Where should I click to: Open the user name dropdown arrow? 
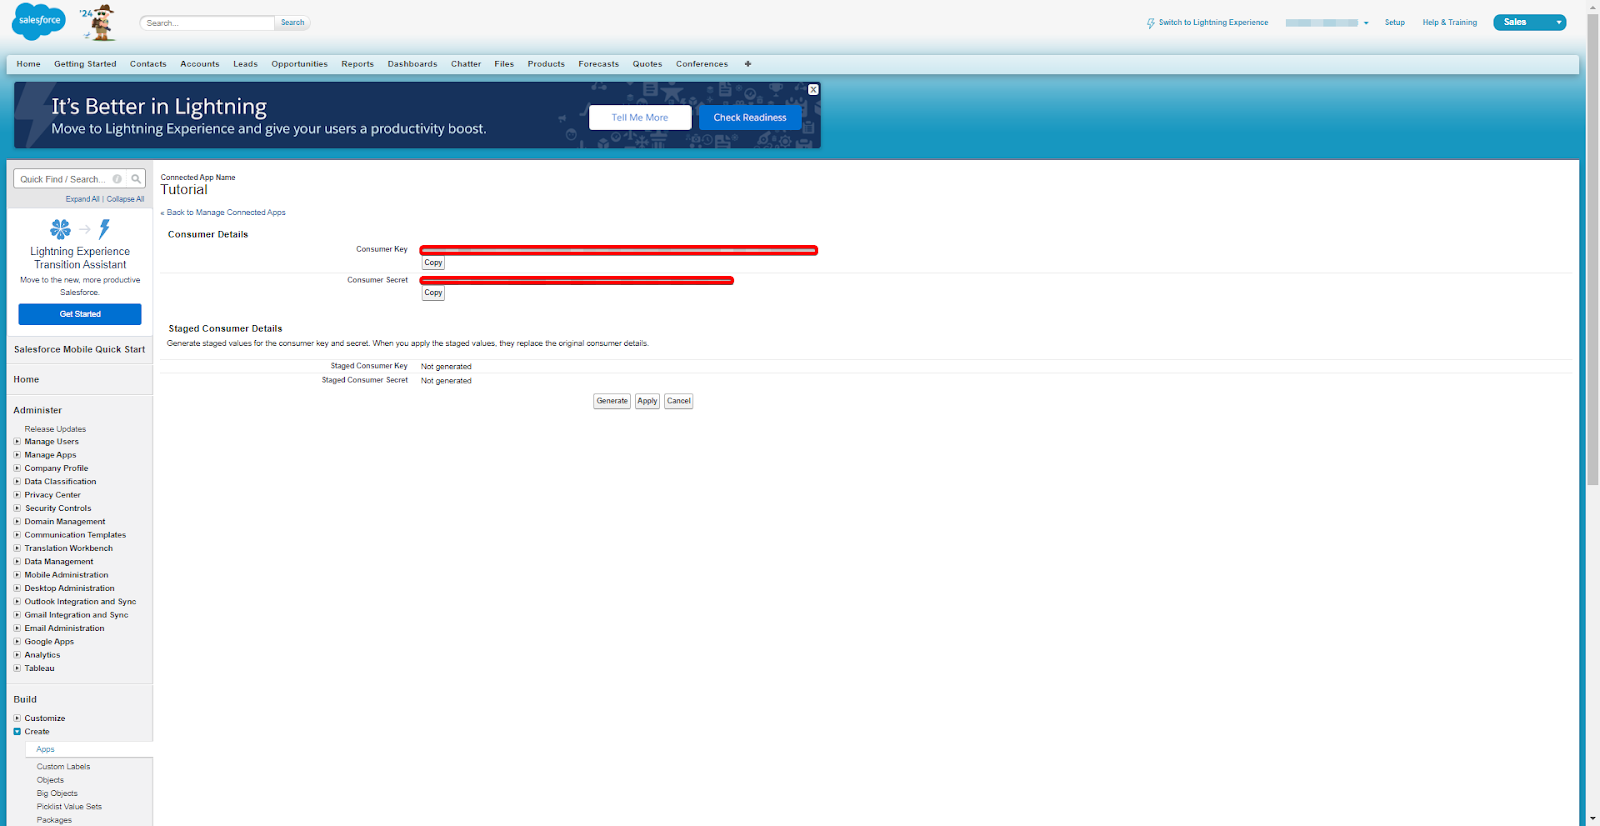(1366, 23)
